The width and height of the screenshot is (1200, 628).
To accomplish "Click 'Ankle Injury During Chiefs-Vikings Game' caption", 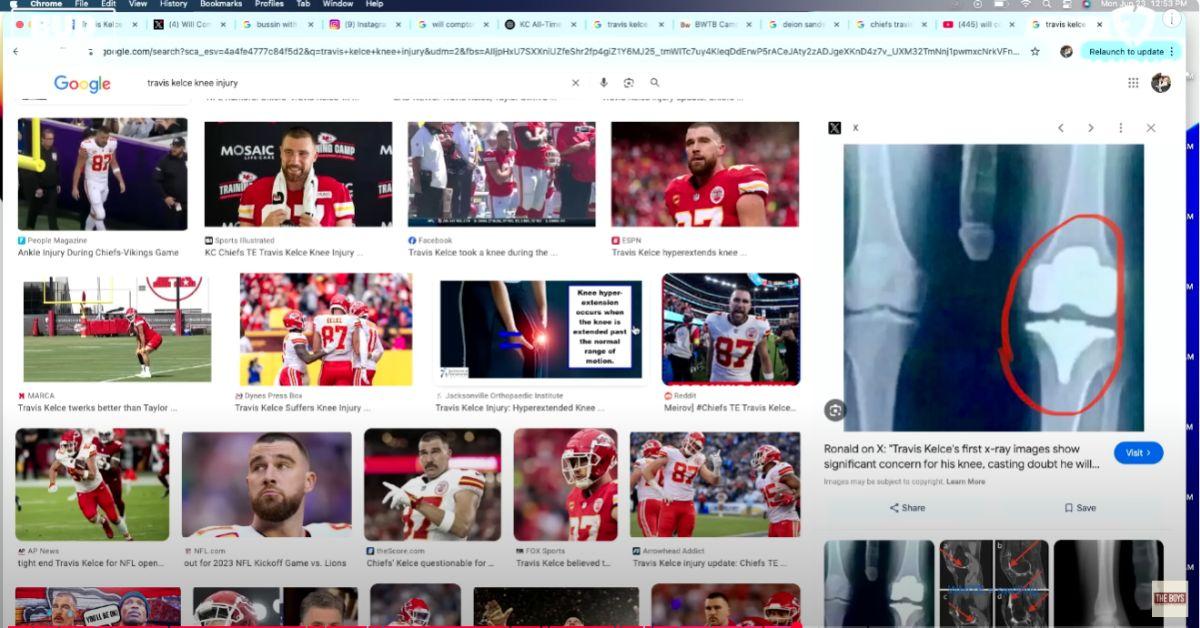I will [x=98, y=253].
